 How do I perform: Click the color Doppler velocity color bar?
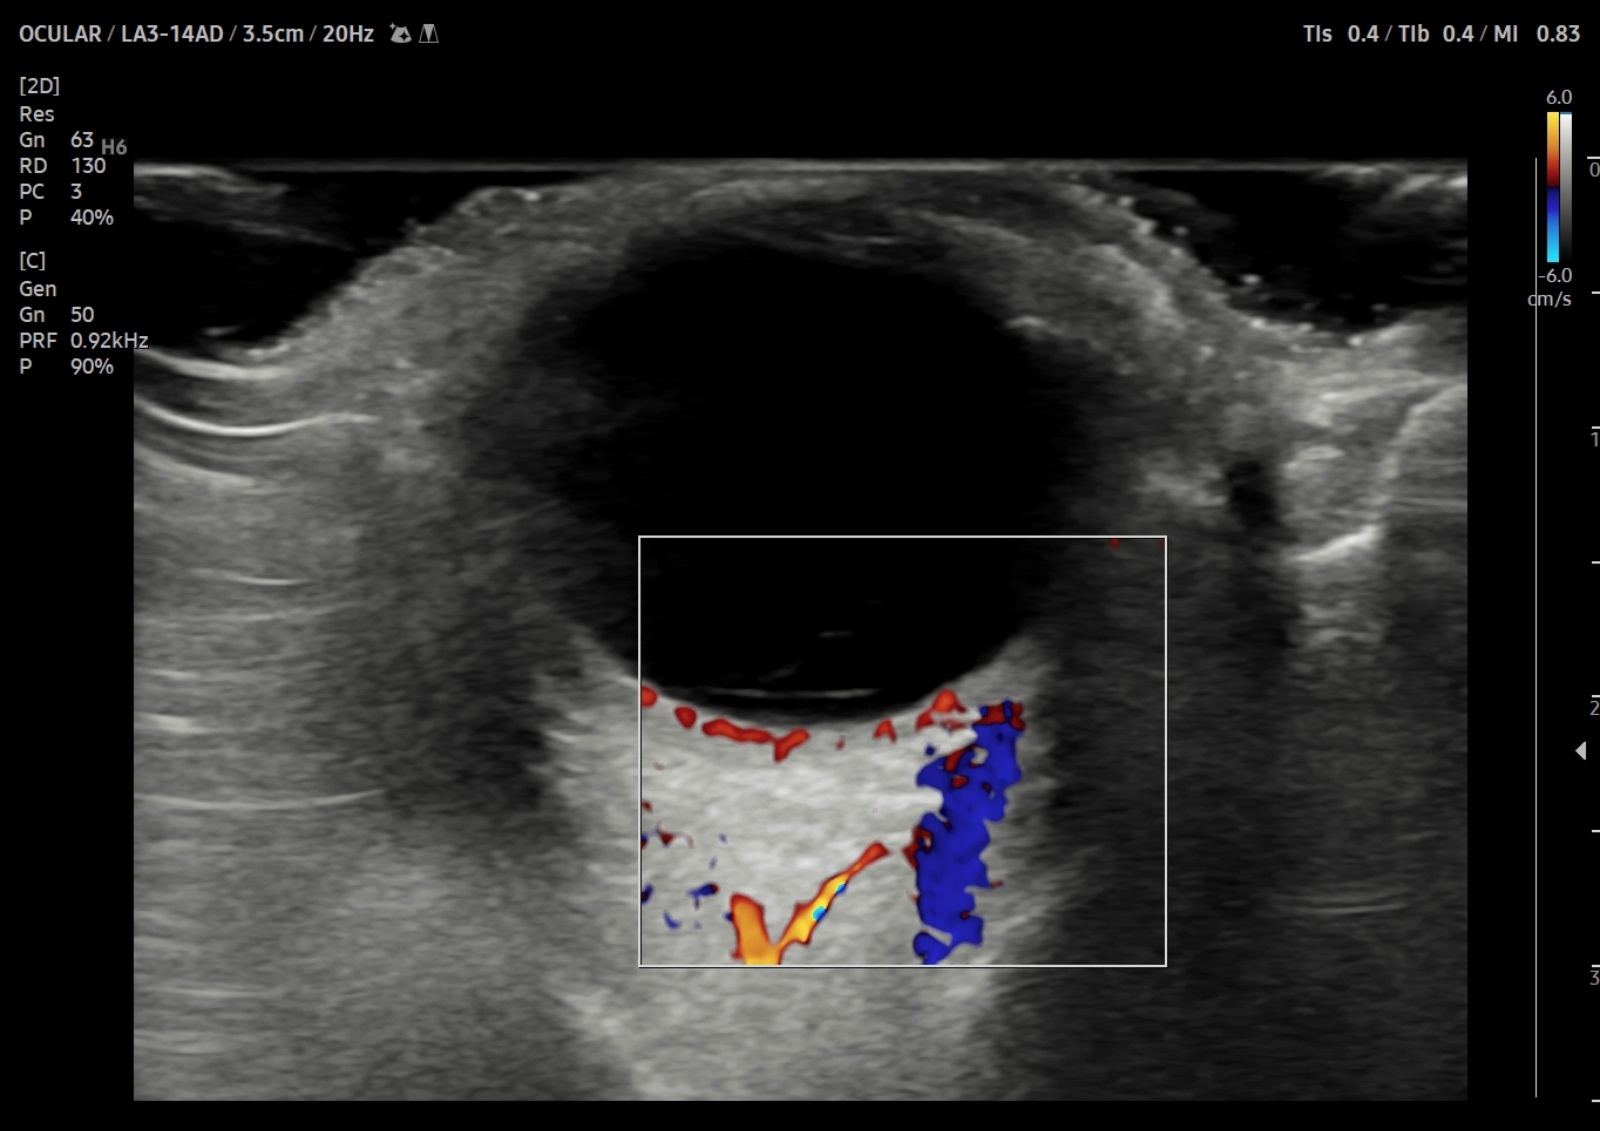click(1552, 186)
